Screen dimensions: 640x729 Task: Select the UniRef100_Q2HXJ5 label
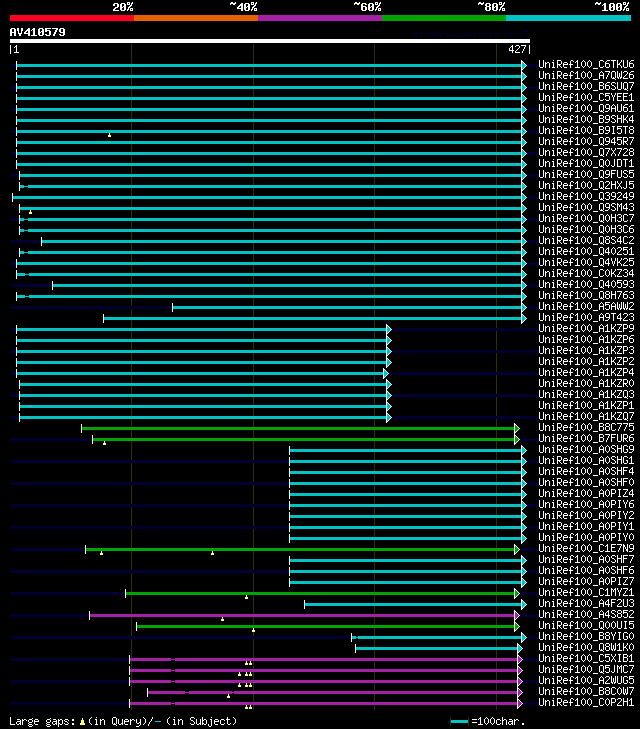click(x=586, y=186)
